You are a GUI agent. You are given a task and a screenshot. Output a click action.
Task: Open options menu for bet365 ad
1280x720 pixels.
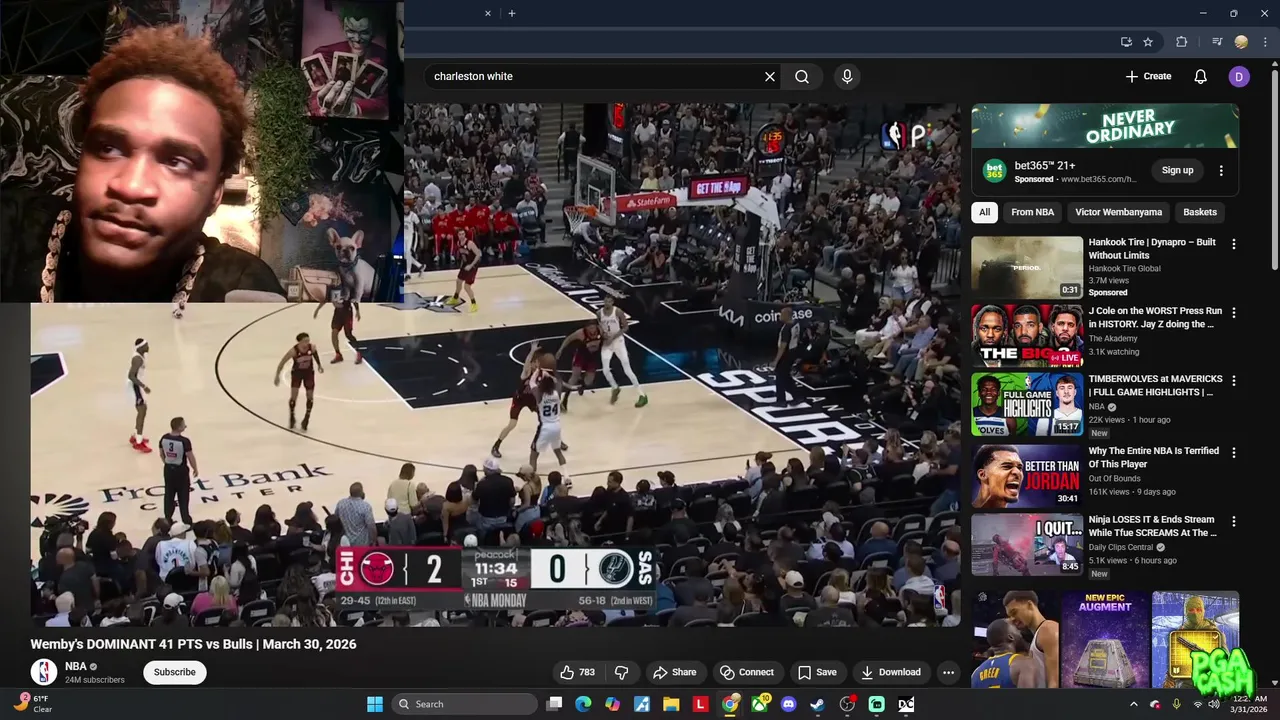pyautogui.click(x=1221, y=171)
